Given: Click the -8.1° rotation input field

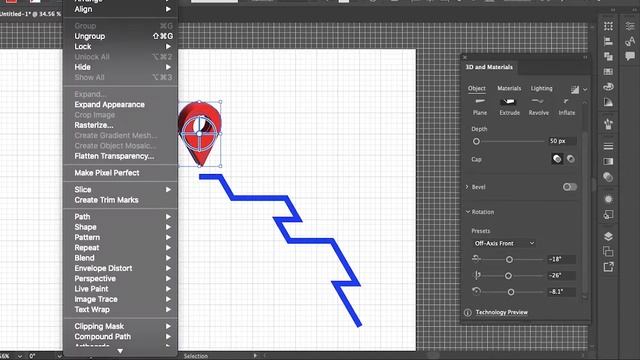Looking at the screenshot, I should (x=561, y=292).
